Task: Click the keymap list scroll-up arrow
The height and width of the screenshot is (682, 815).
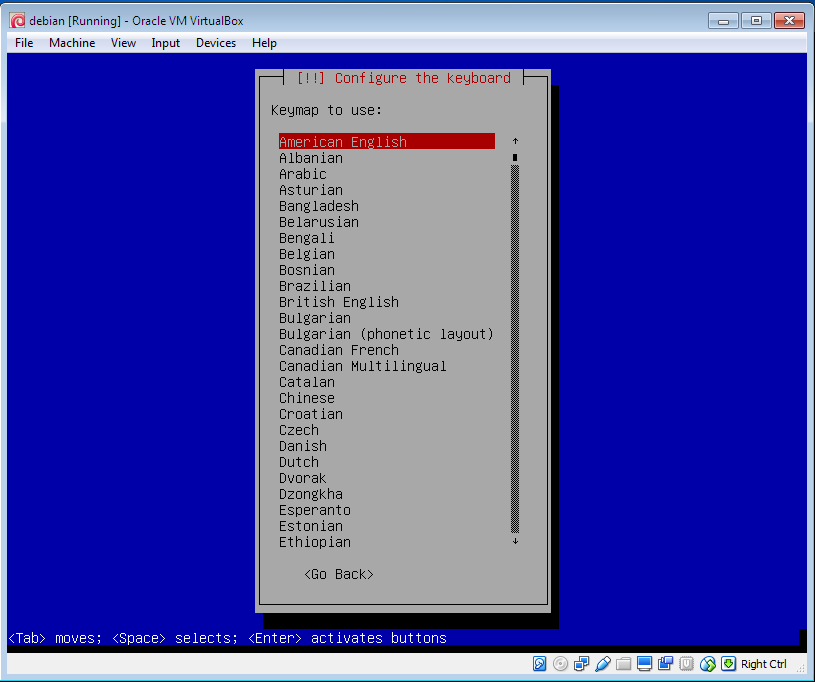Action: (x=515, y=141)
